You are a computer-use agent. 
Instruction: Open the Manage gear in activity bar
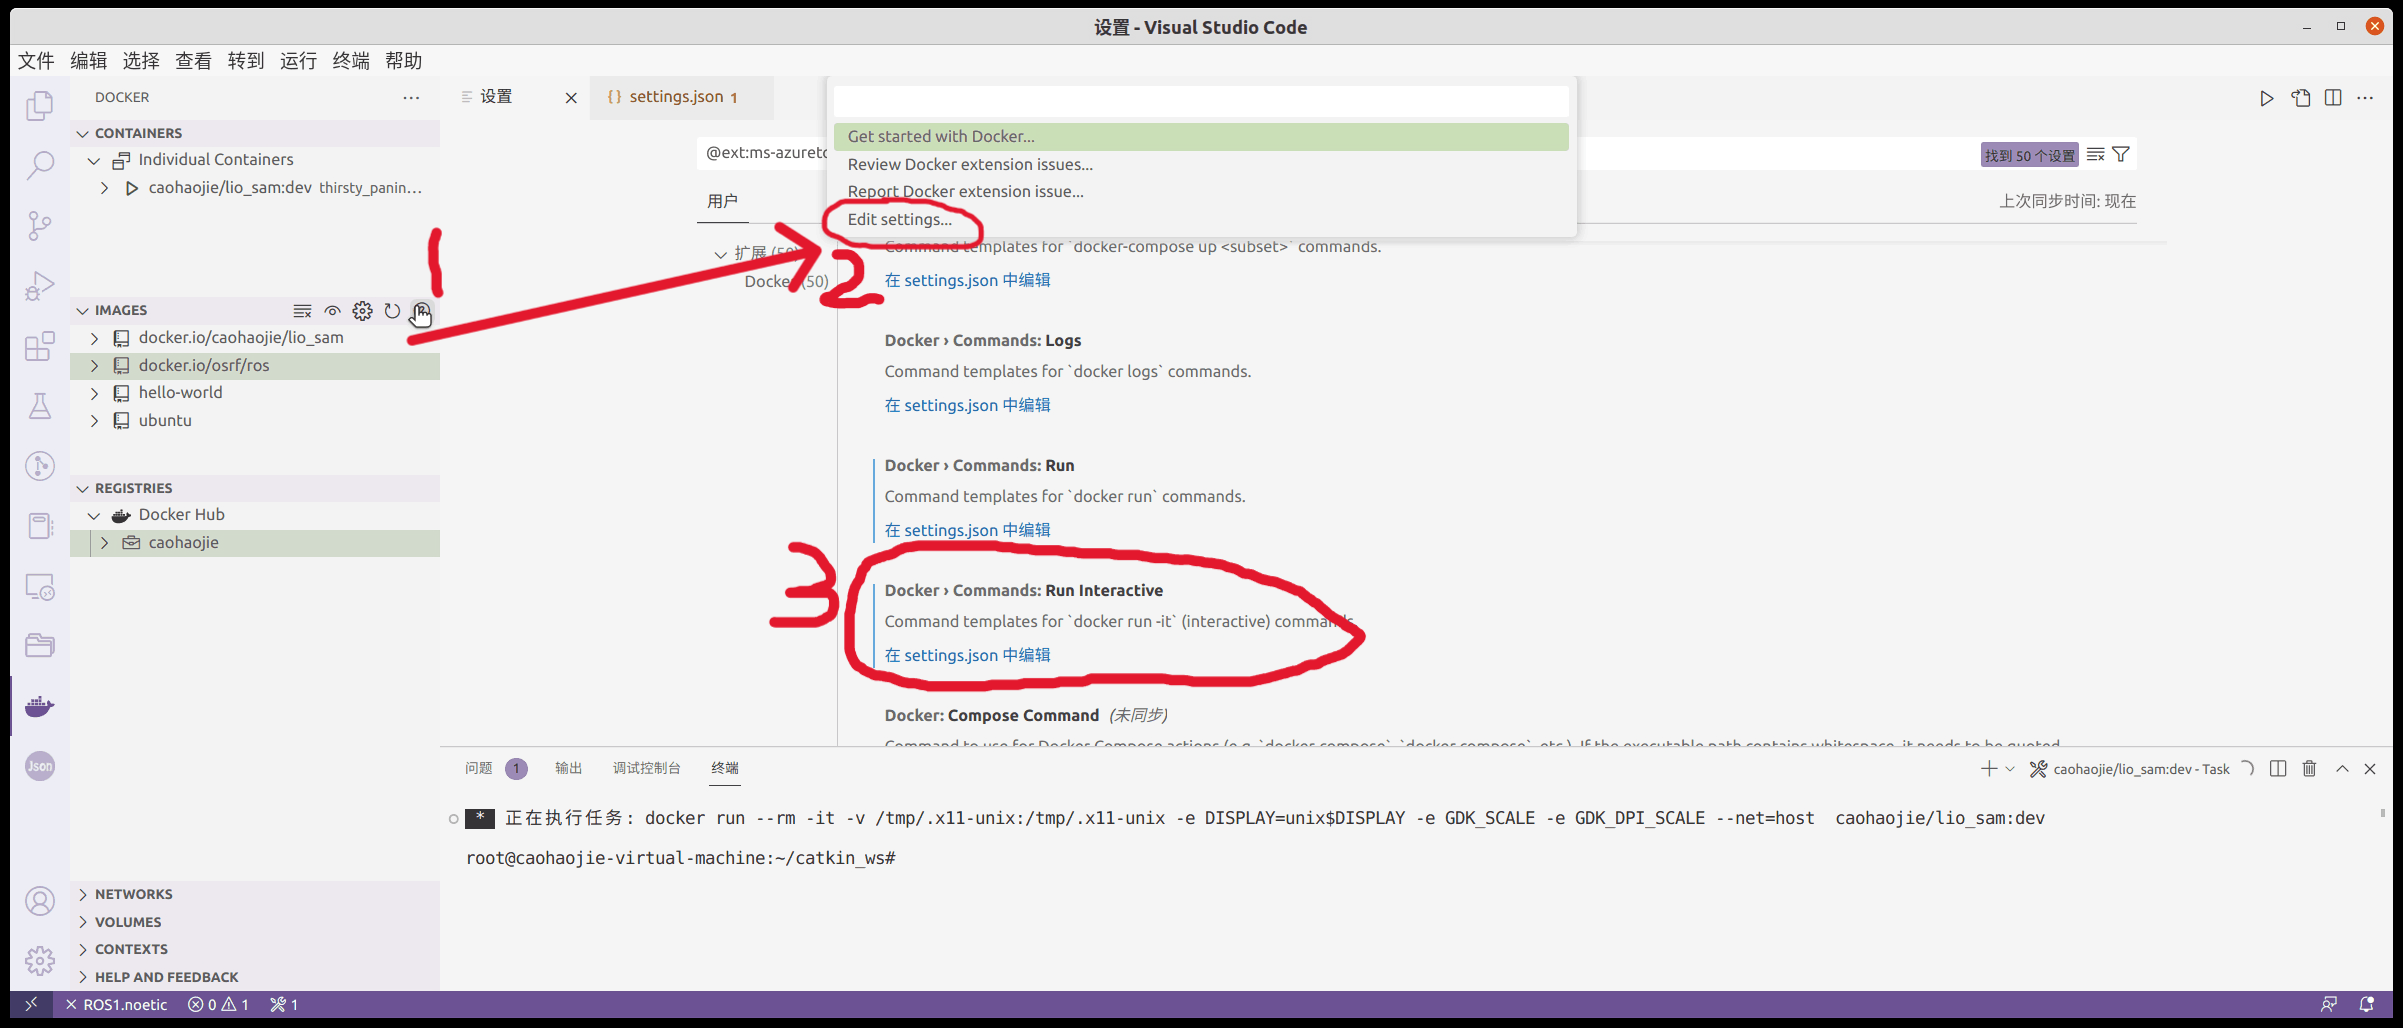[40, 961]
